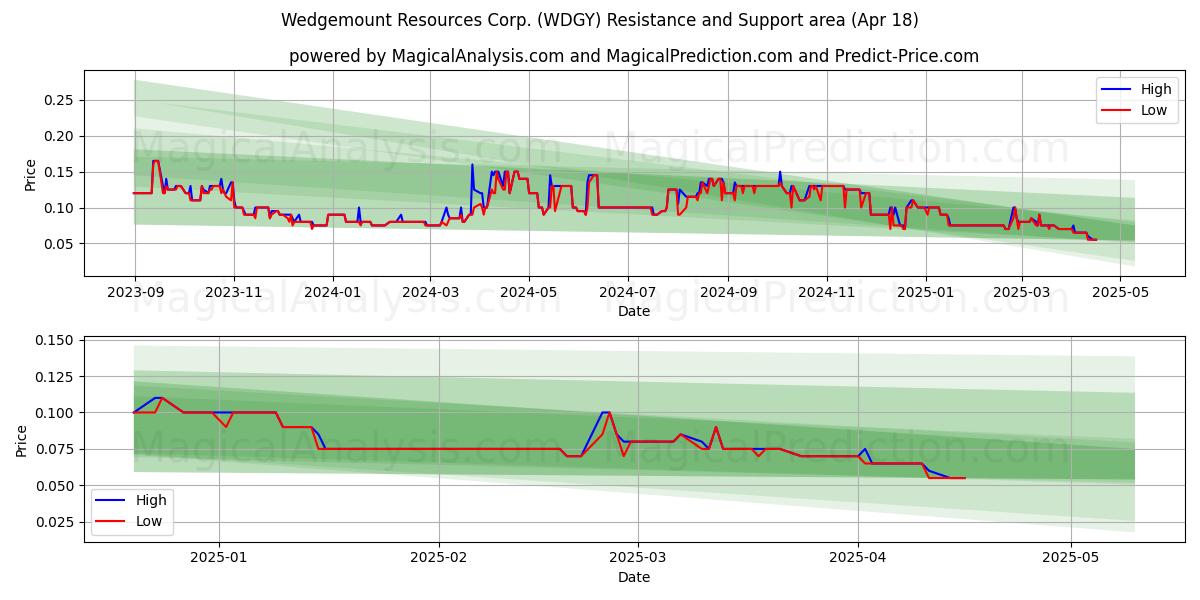Screen dimensions: 1200x600
Task: Click the 2025-02 tick label on bottom chart
Action: (x=439, y=558)
